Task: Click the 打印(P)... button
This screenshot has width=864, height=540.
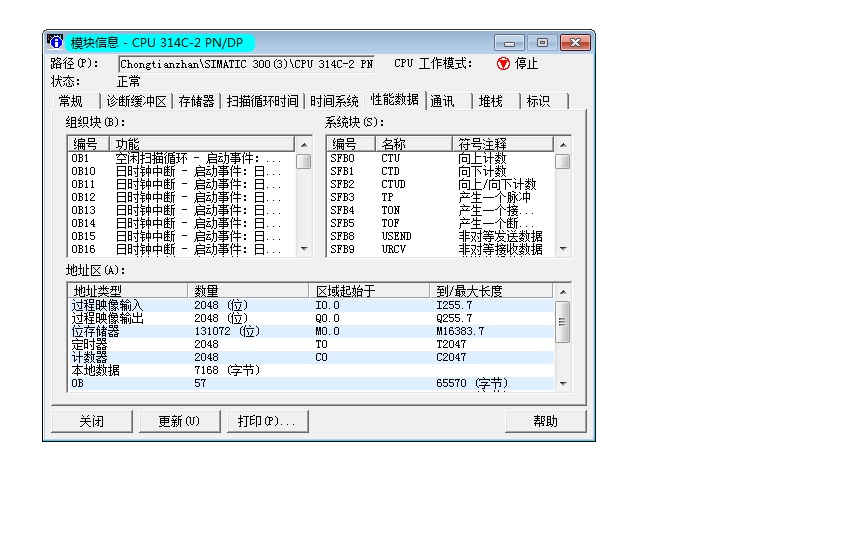Action: pyautogui.click(x=267, y=422)
